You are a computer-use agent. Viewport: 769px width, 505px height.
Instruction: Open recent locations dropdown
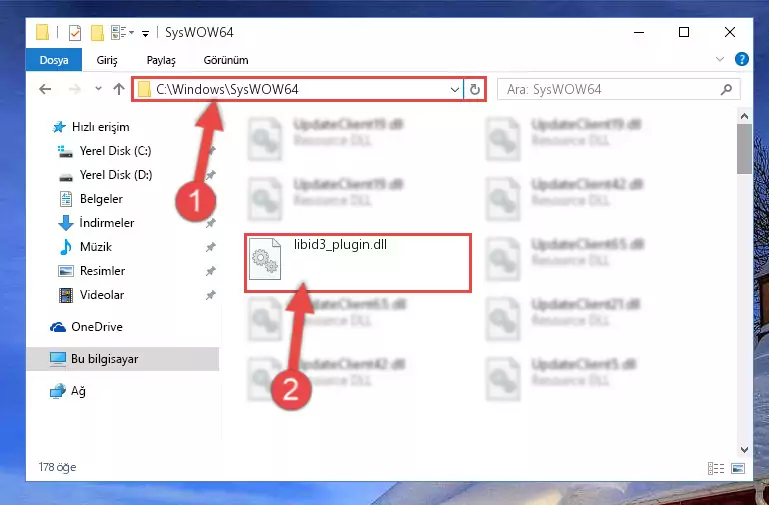click(98, 89)
